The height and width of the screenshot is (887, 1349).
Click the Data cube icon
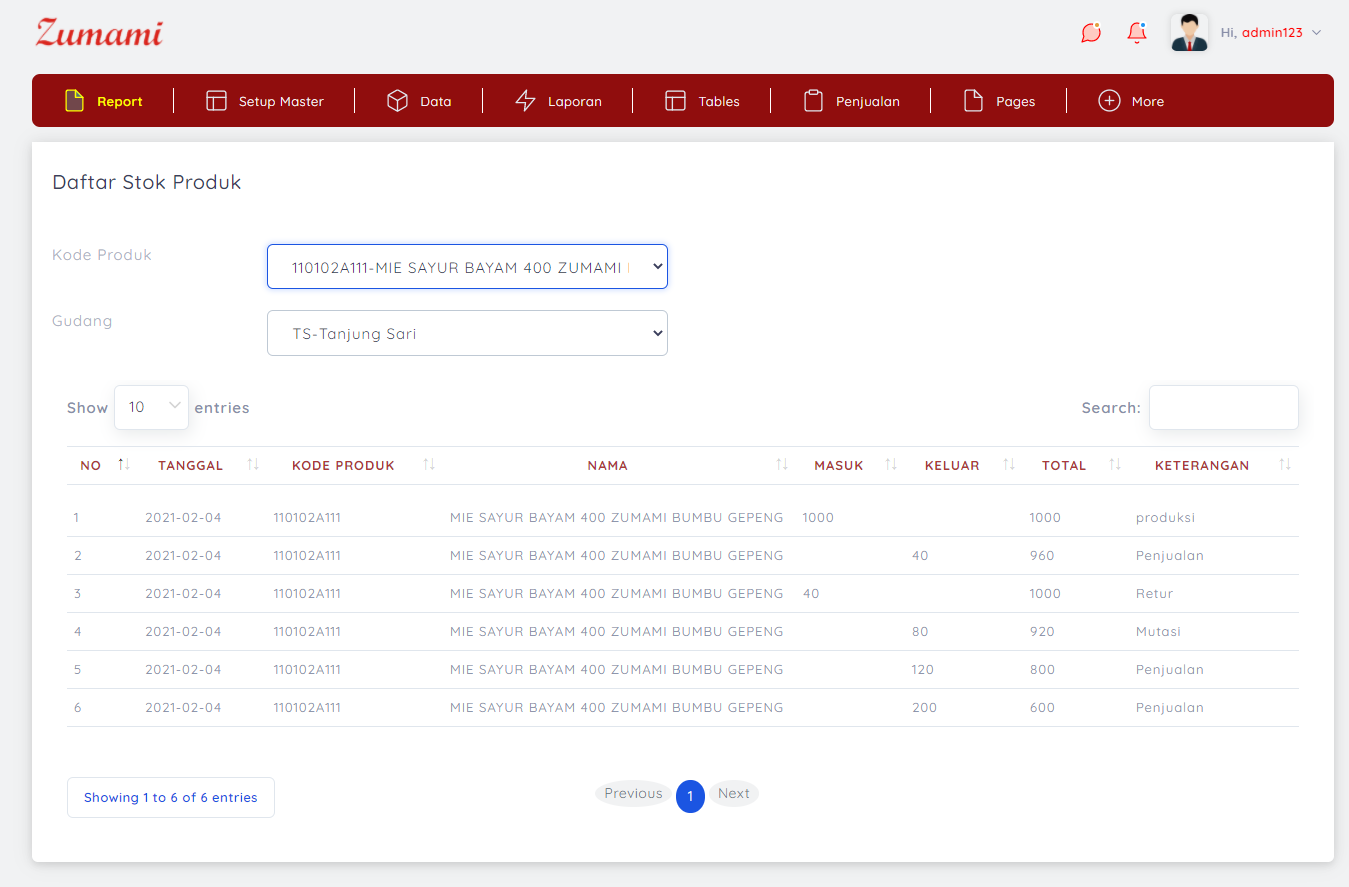[x=397, y=101]
